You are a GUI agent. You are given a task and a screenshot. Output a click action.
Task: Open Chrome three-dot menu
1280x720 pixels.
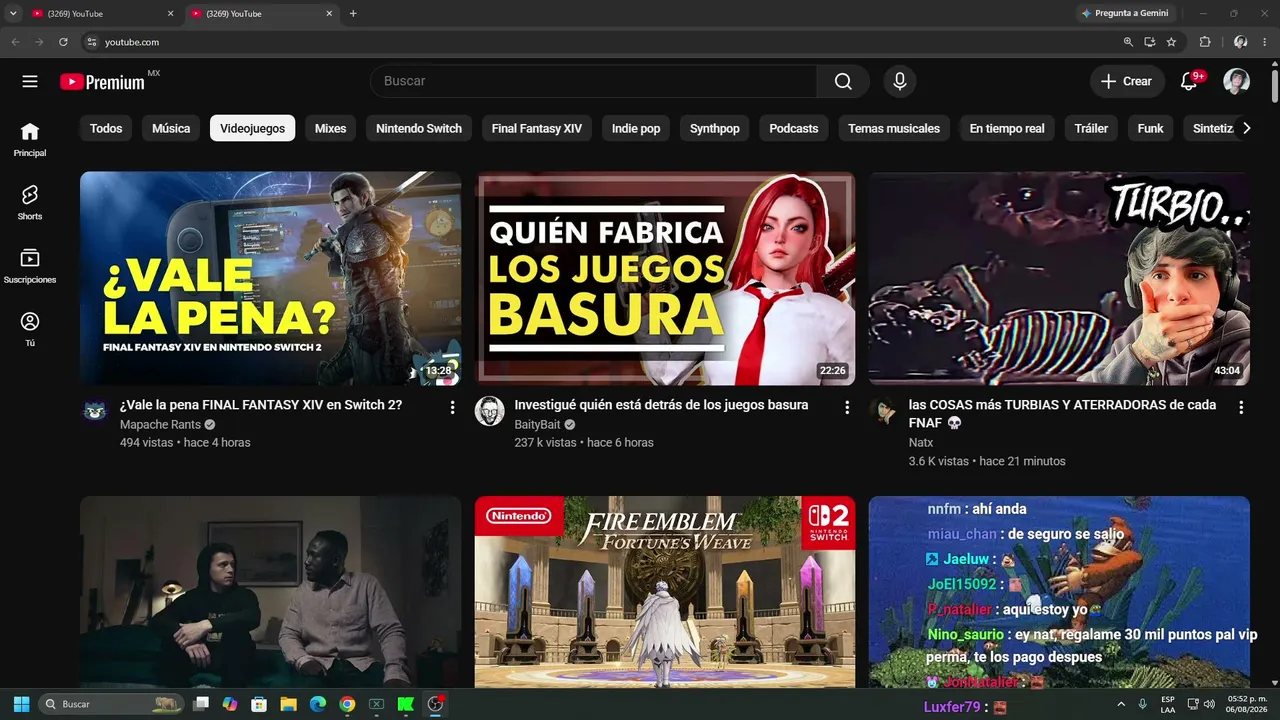coord(1266,42)
